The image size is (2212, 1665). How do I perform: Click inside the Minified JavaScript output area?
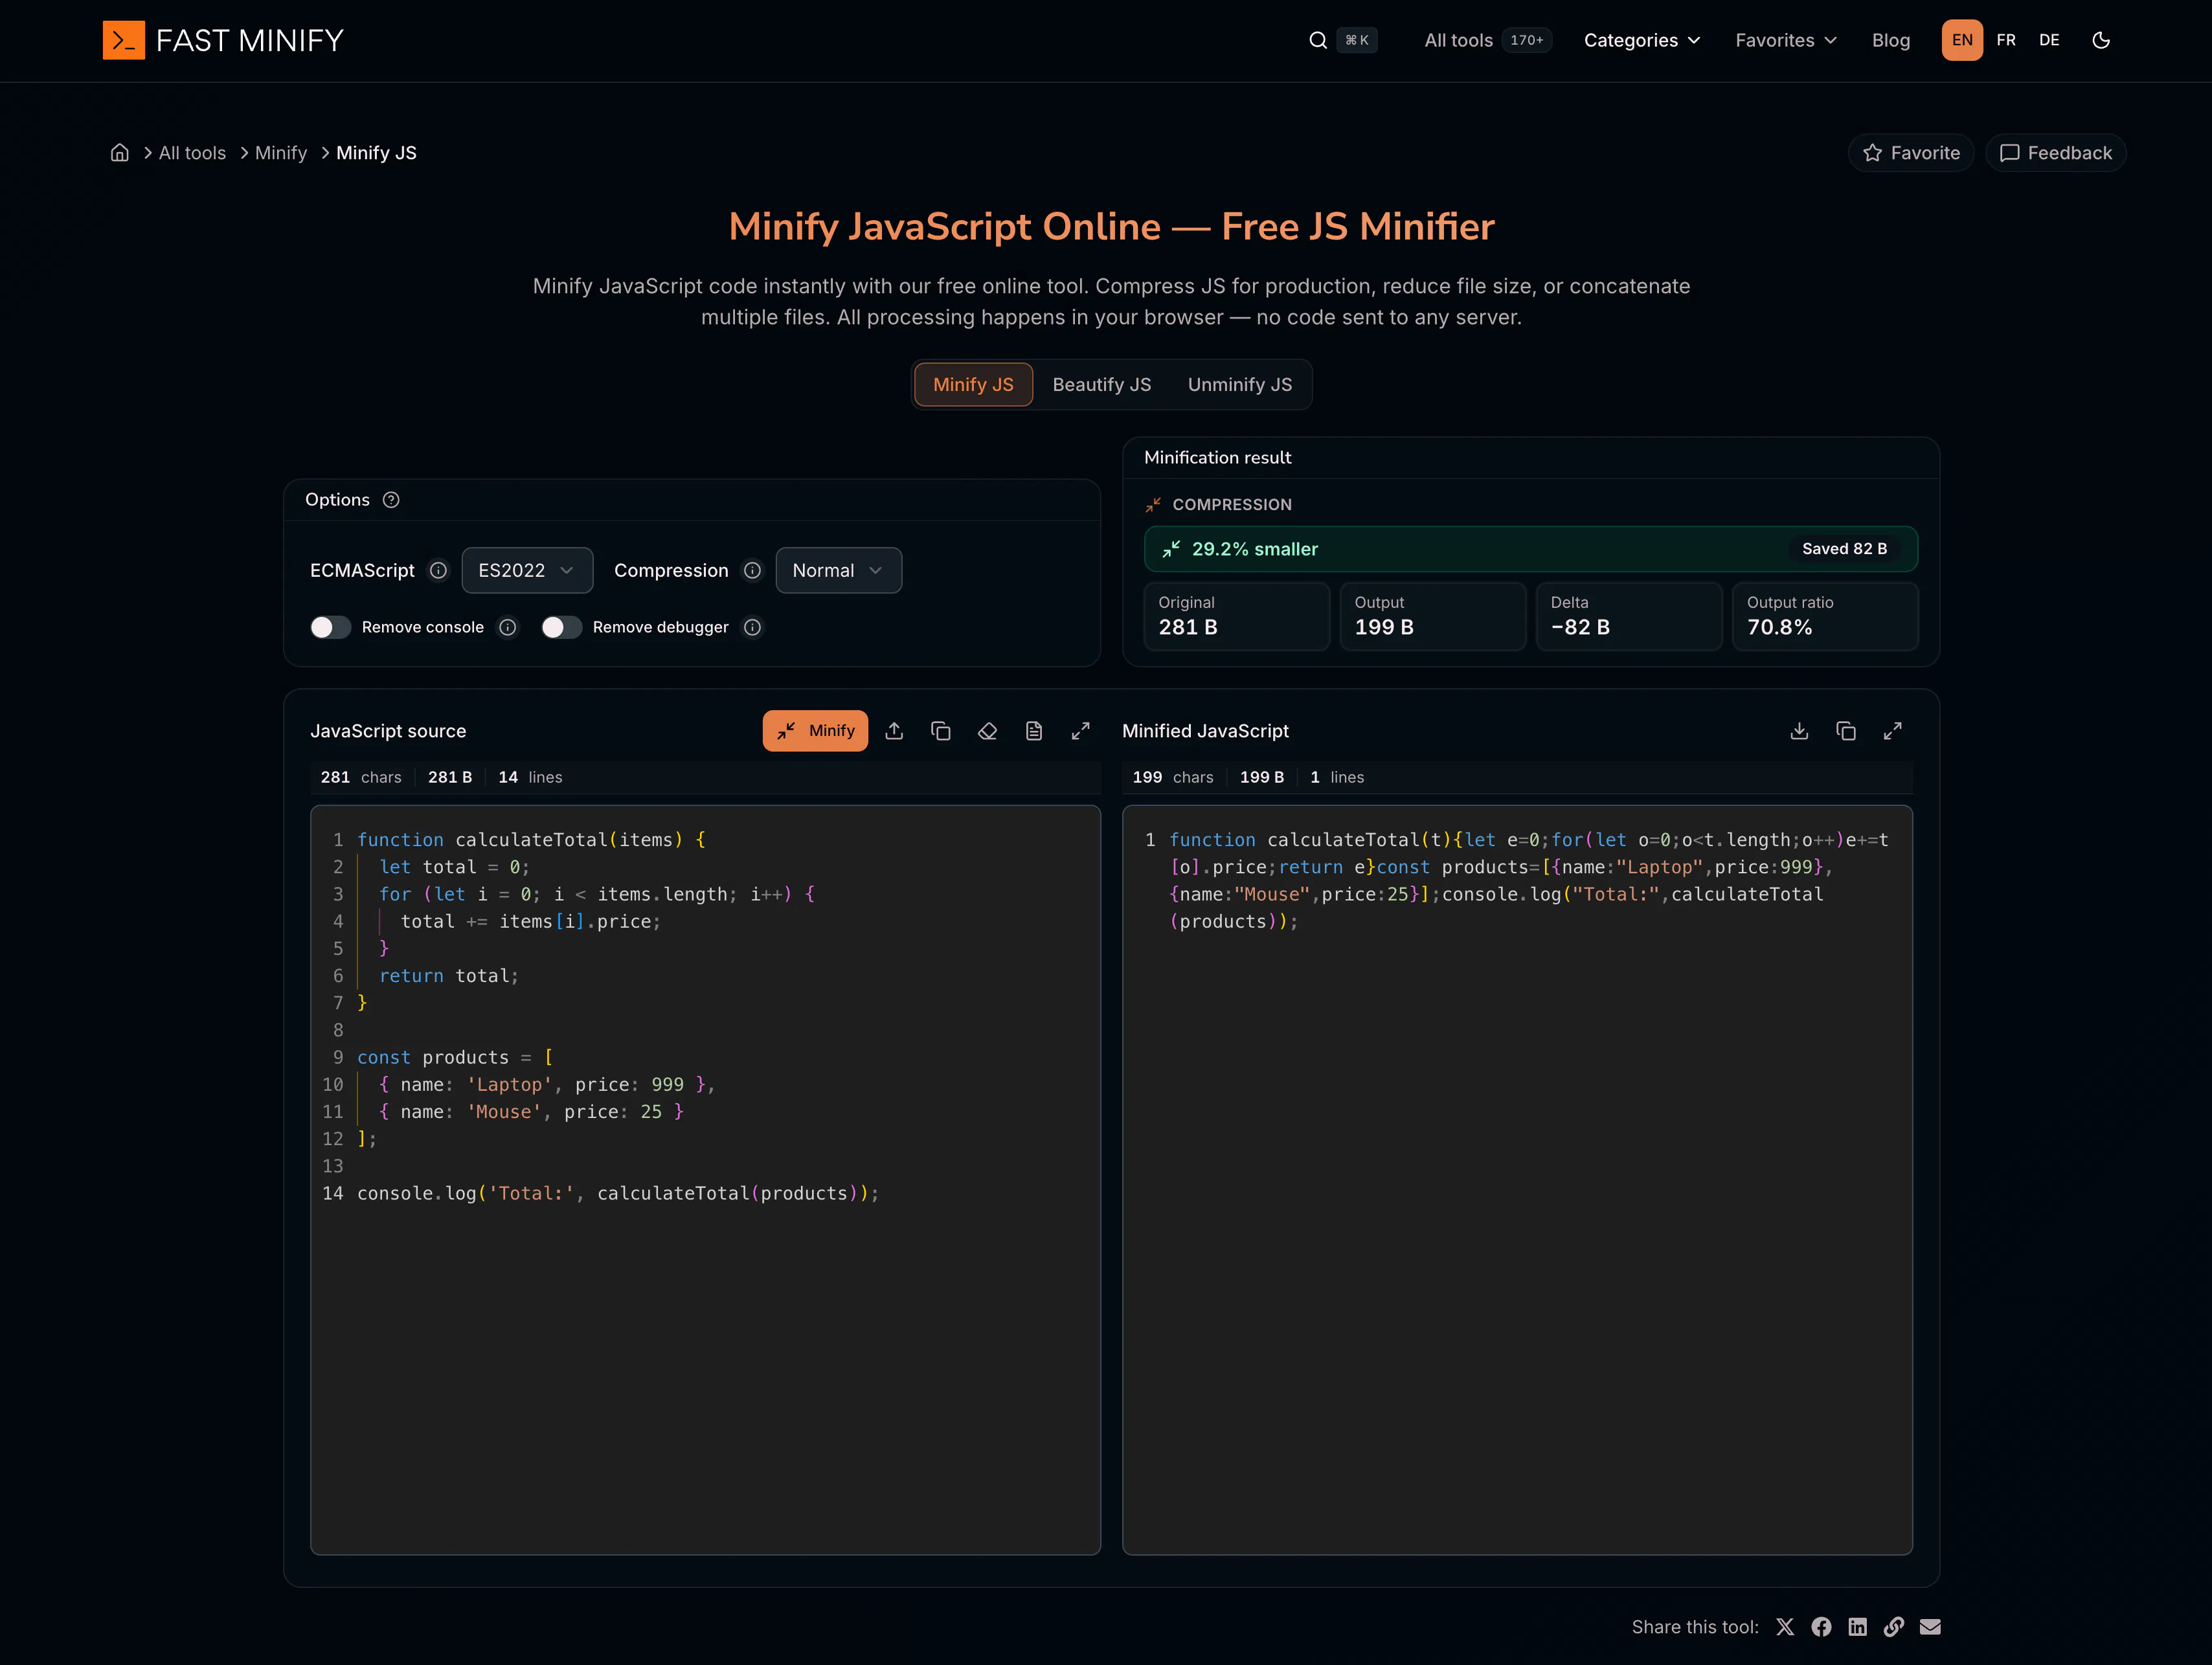pos(1517,1180)
